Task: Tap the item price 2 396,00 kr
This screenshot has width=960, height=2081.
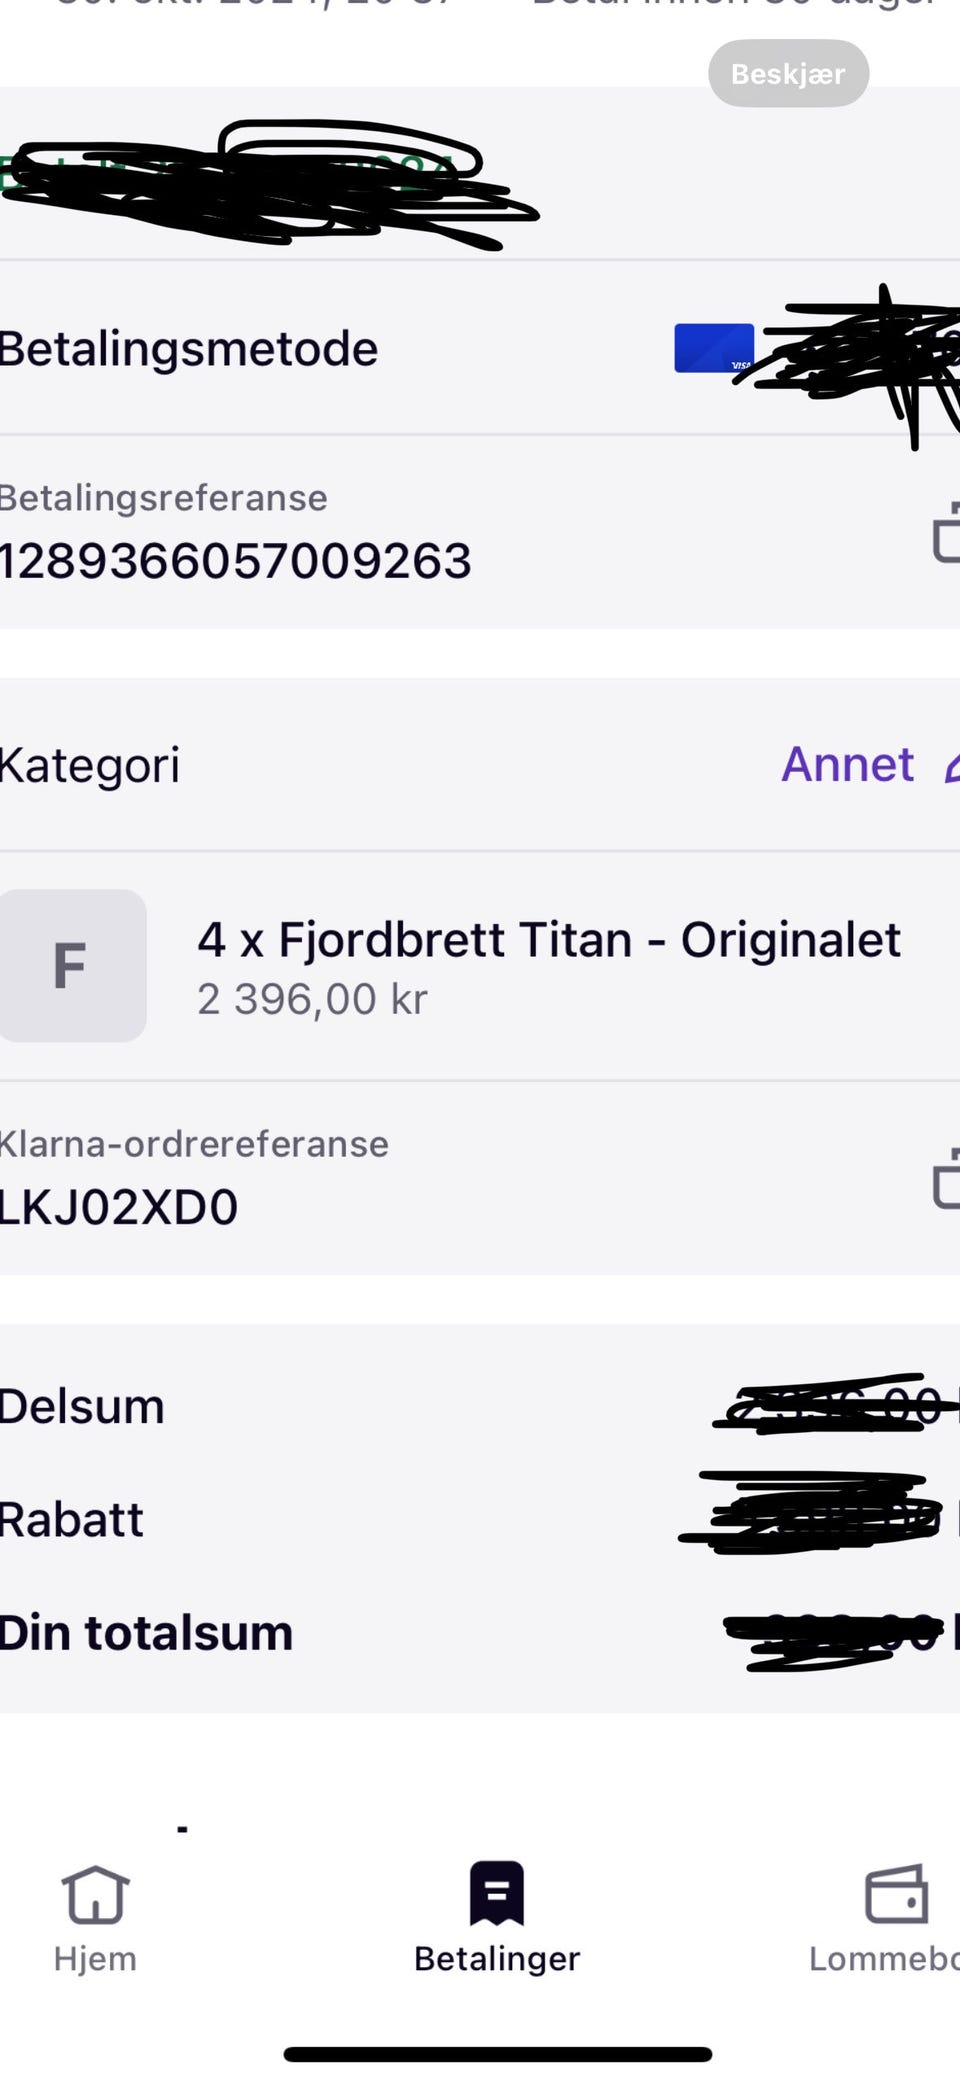Action: click(312, 999)
